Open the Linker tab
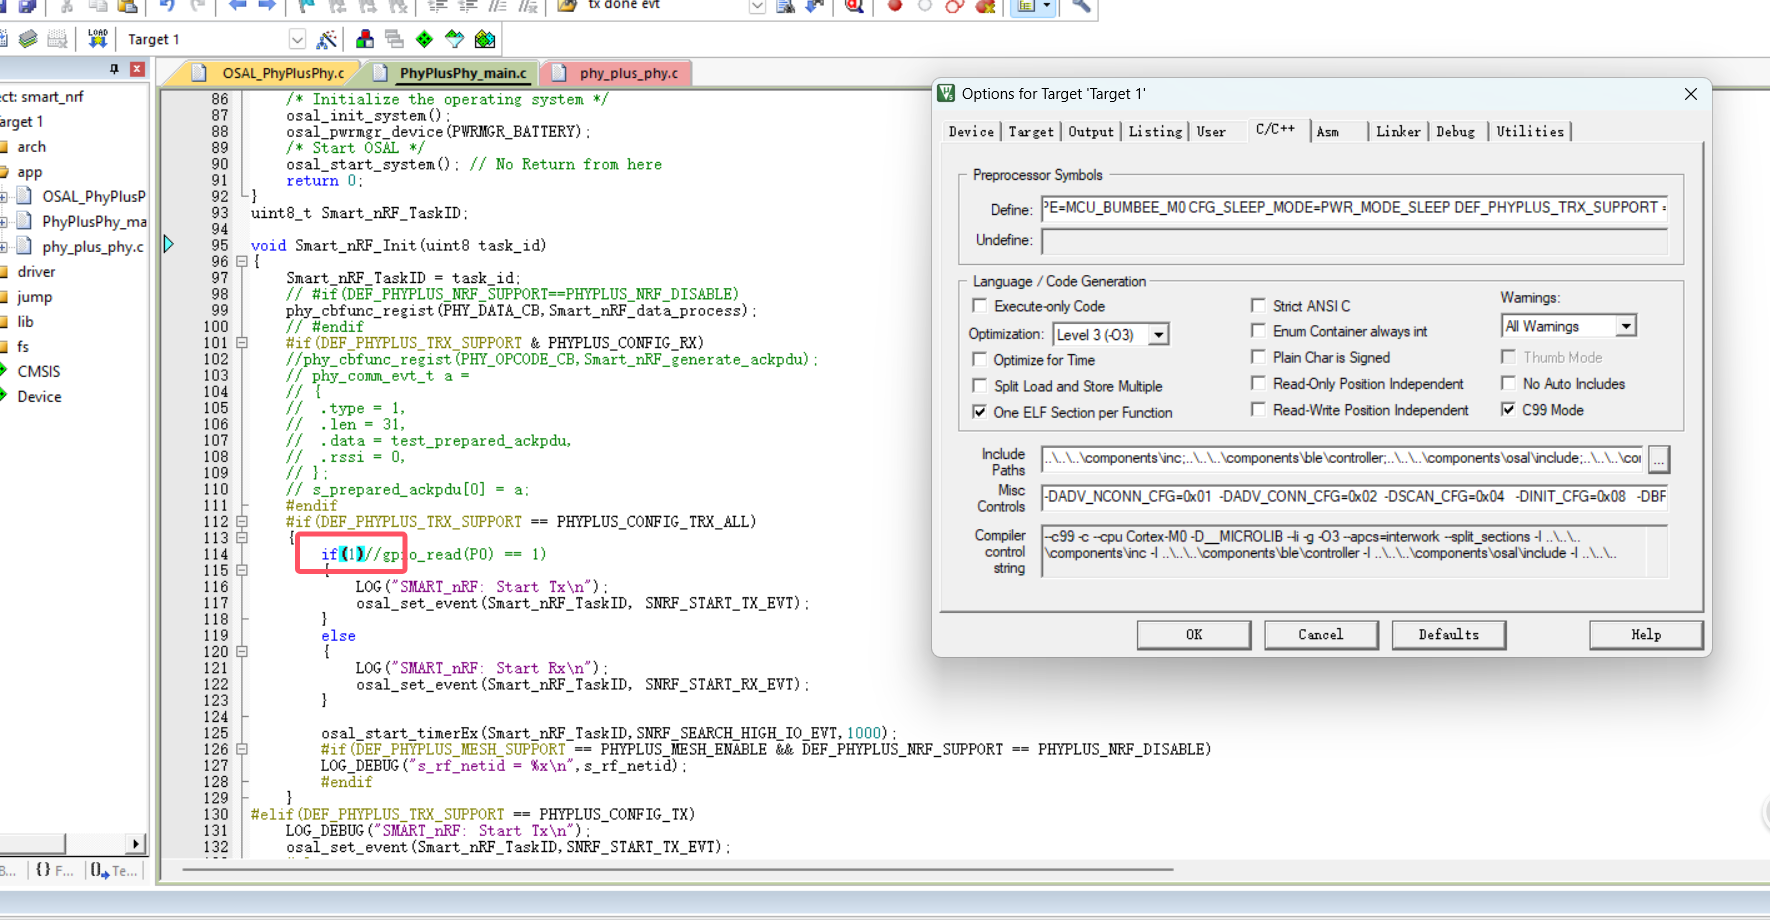This screenshot has height=920, width=1770. tap(1398, 132)
